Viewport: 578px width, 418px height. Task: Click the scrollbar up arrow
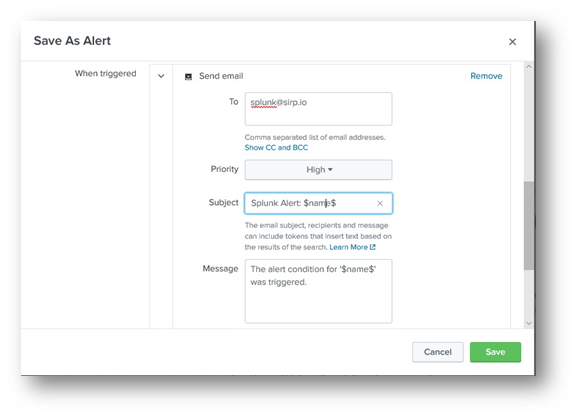coord(529,67)
